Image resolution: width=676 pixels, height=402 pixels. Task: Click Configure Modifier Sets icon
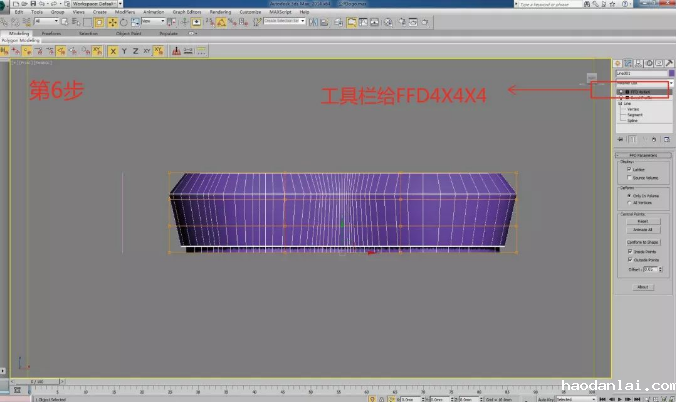[x=667, y=139]
